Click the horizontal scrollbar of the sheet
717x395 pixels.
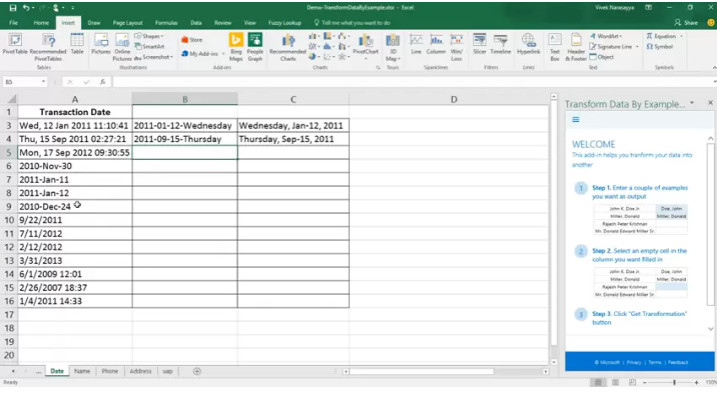pyautogui.click(x=422, y=371)
